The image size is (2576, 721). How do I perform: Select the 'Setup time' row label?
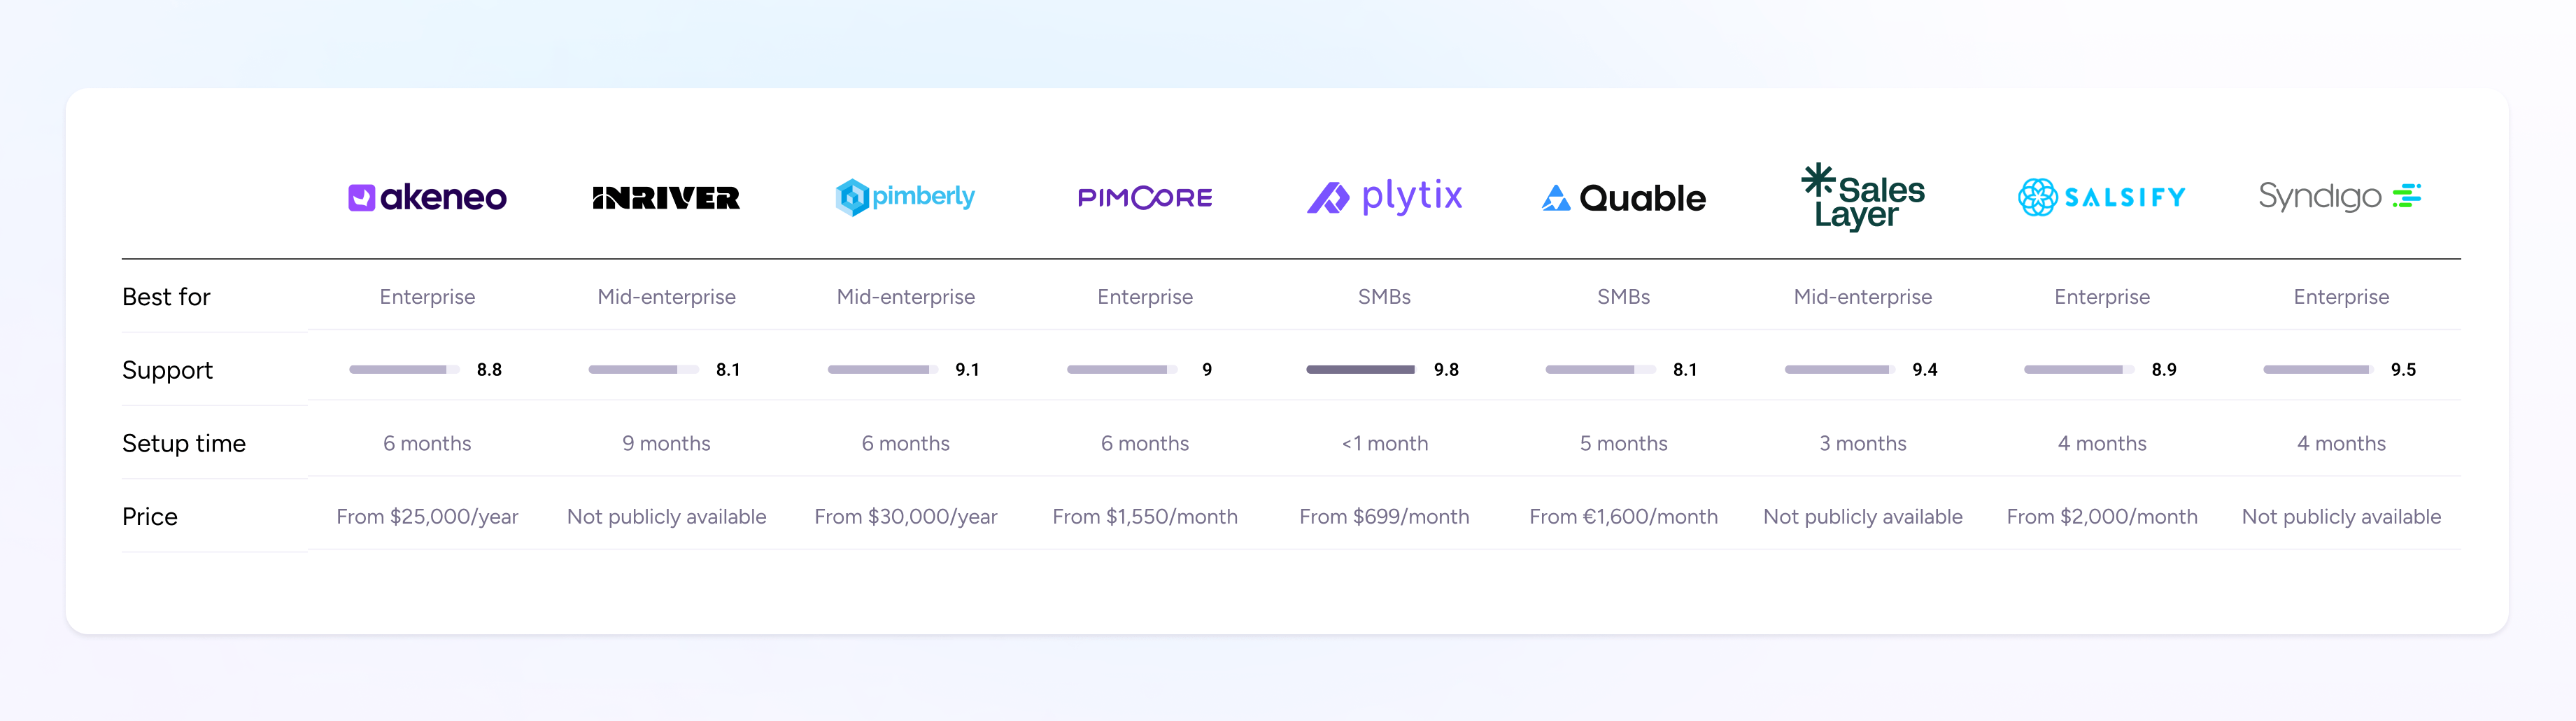(184, 443)
